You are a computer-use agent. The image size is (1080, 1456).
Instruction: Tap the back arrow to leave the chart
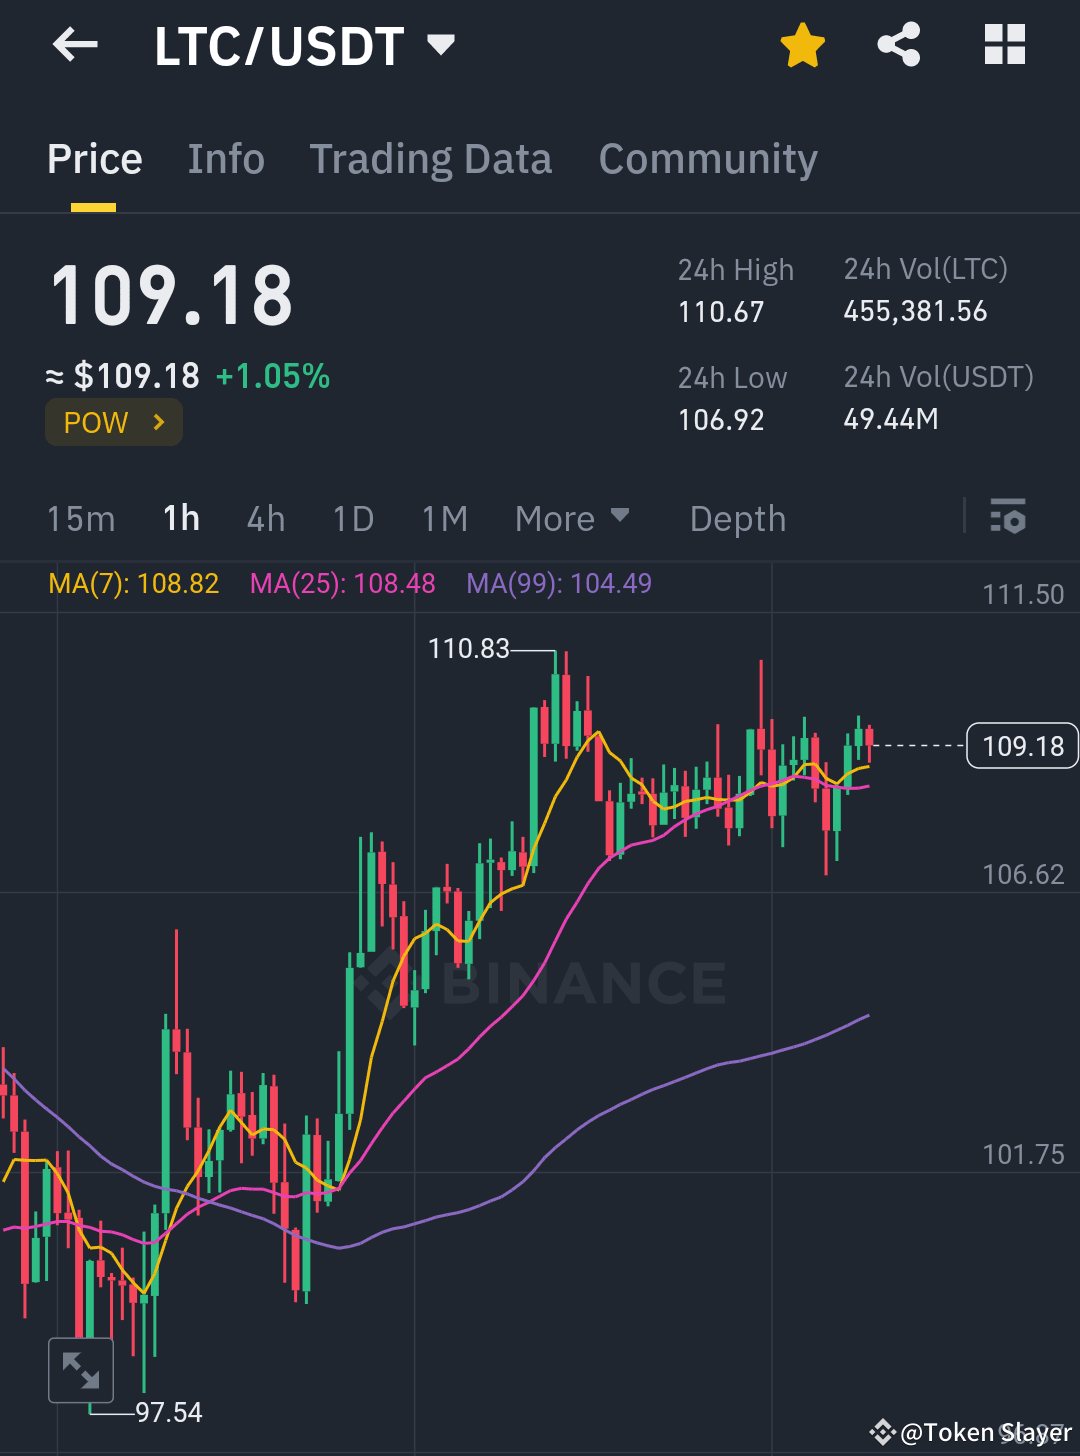point(75,44)
